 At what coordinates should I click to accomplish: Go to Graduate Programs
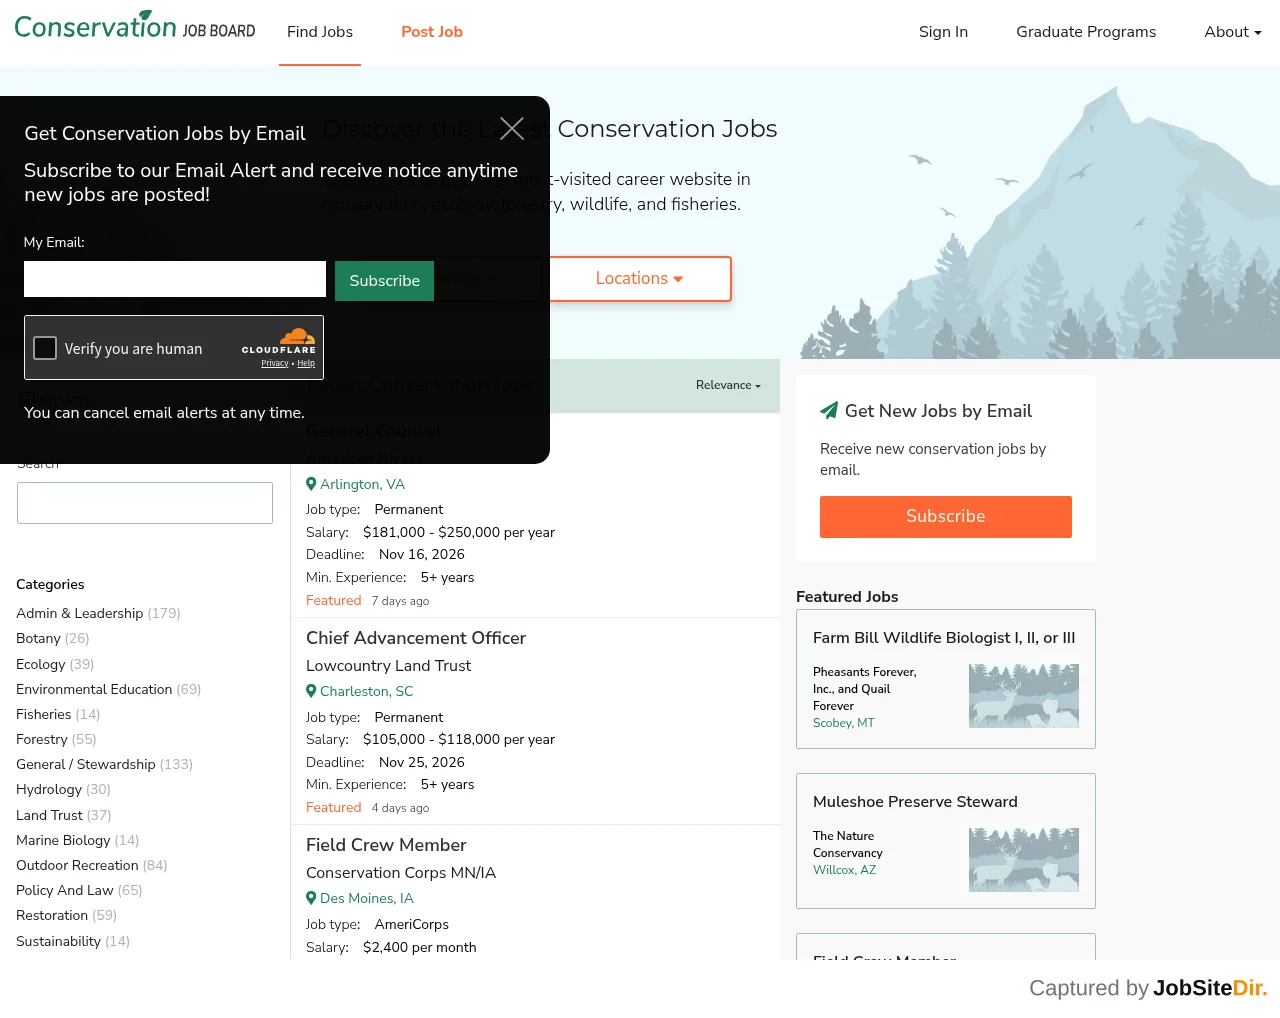(1086, 32)
